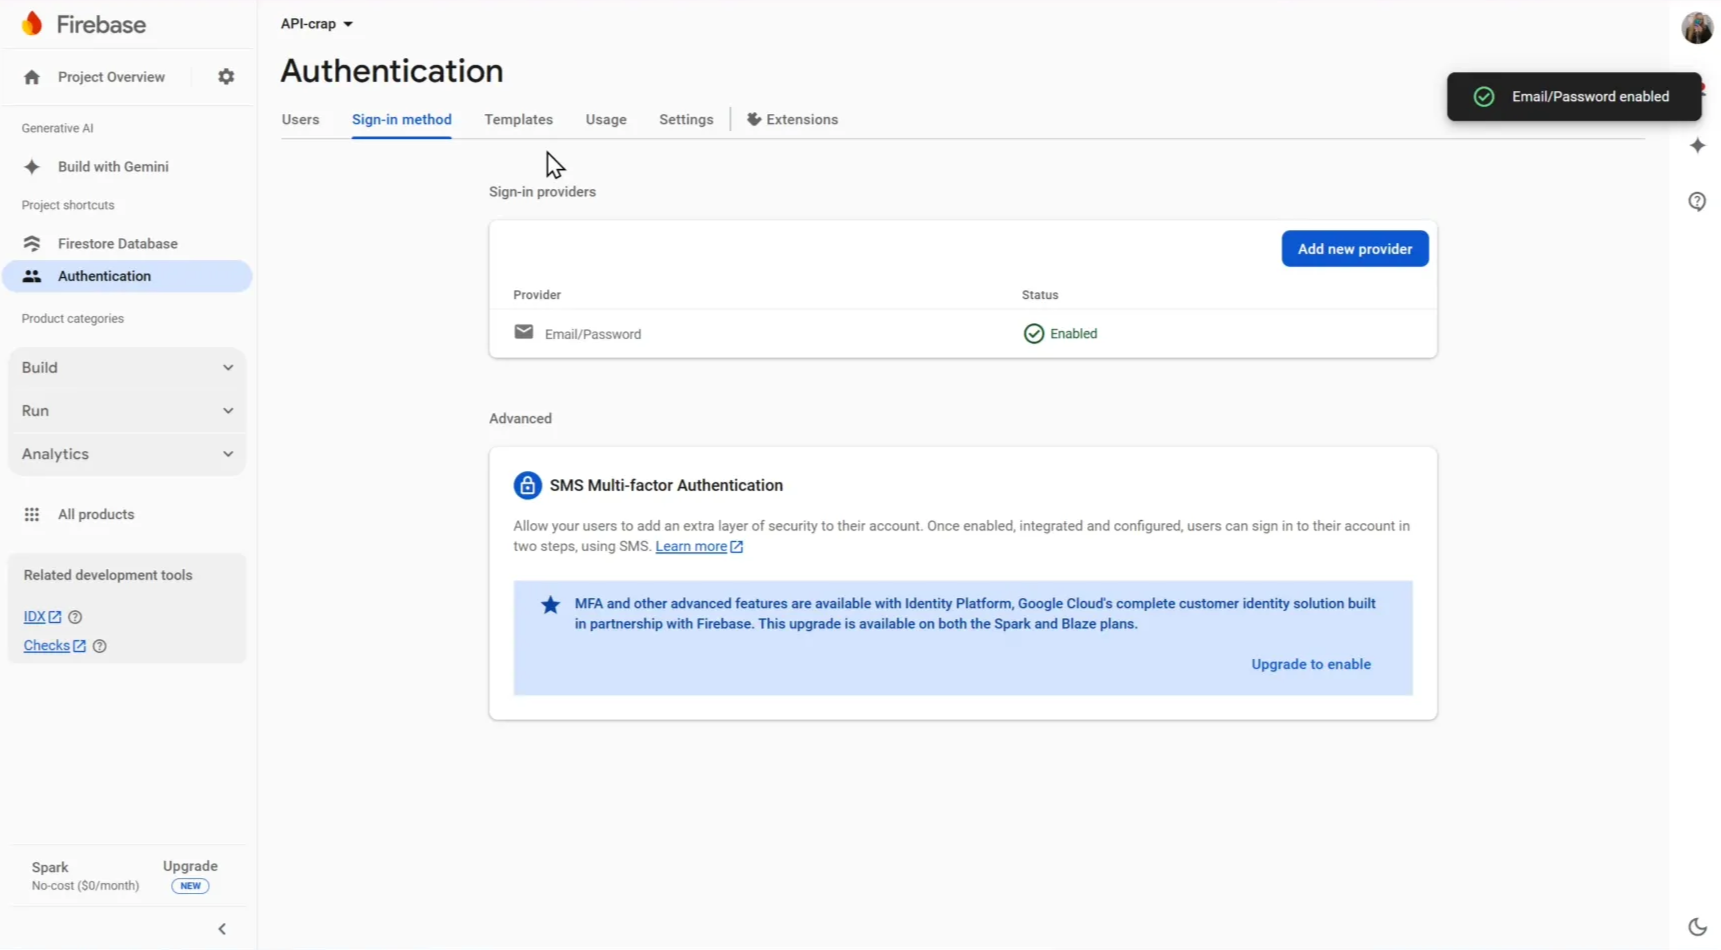Click the Authentication people icon in sidebar

click(32, 276)
